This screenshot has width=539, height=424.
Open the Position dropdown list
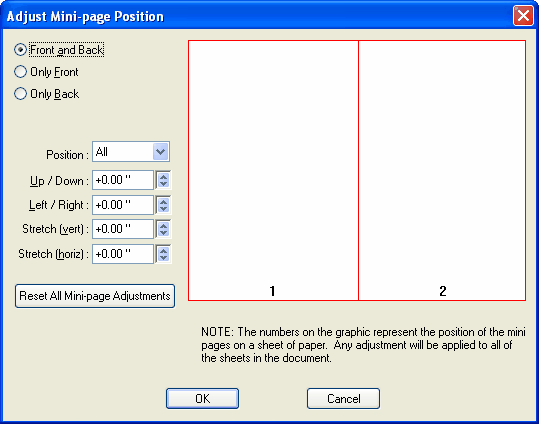pyautogui.click(x=161, y=152)
